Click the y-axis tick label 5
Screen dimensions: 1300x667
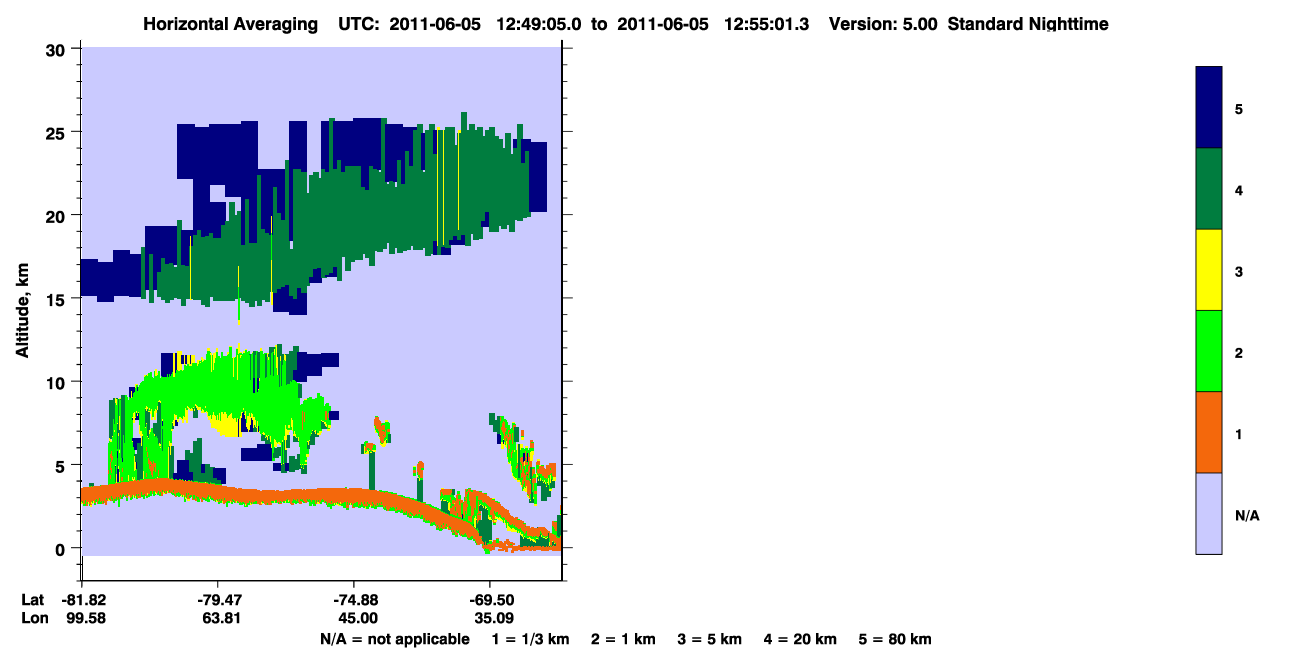(x=62, y=465)
